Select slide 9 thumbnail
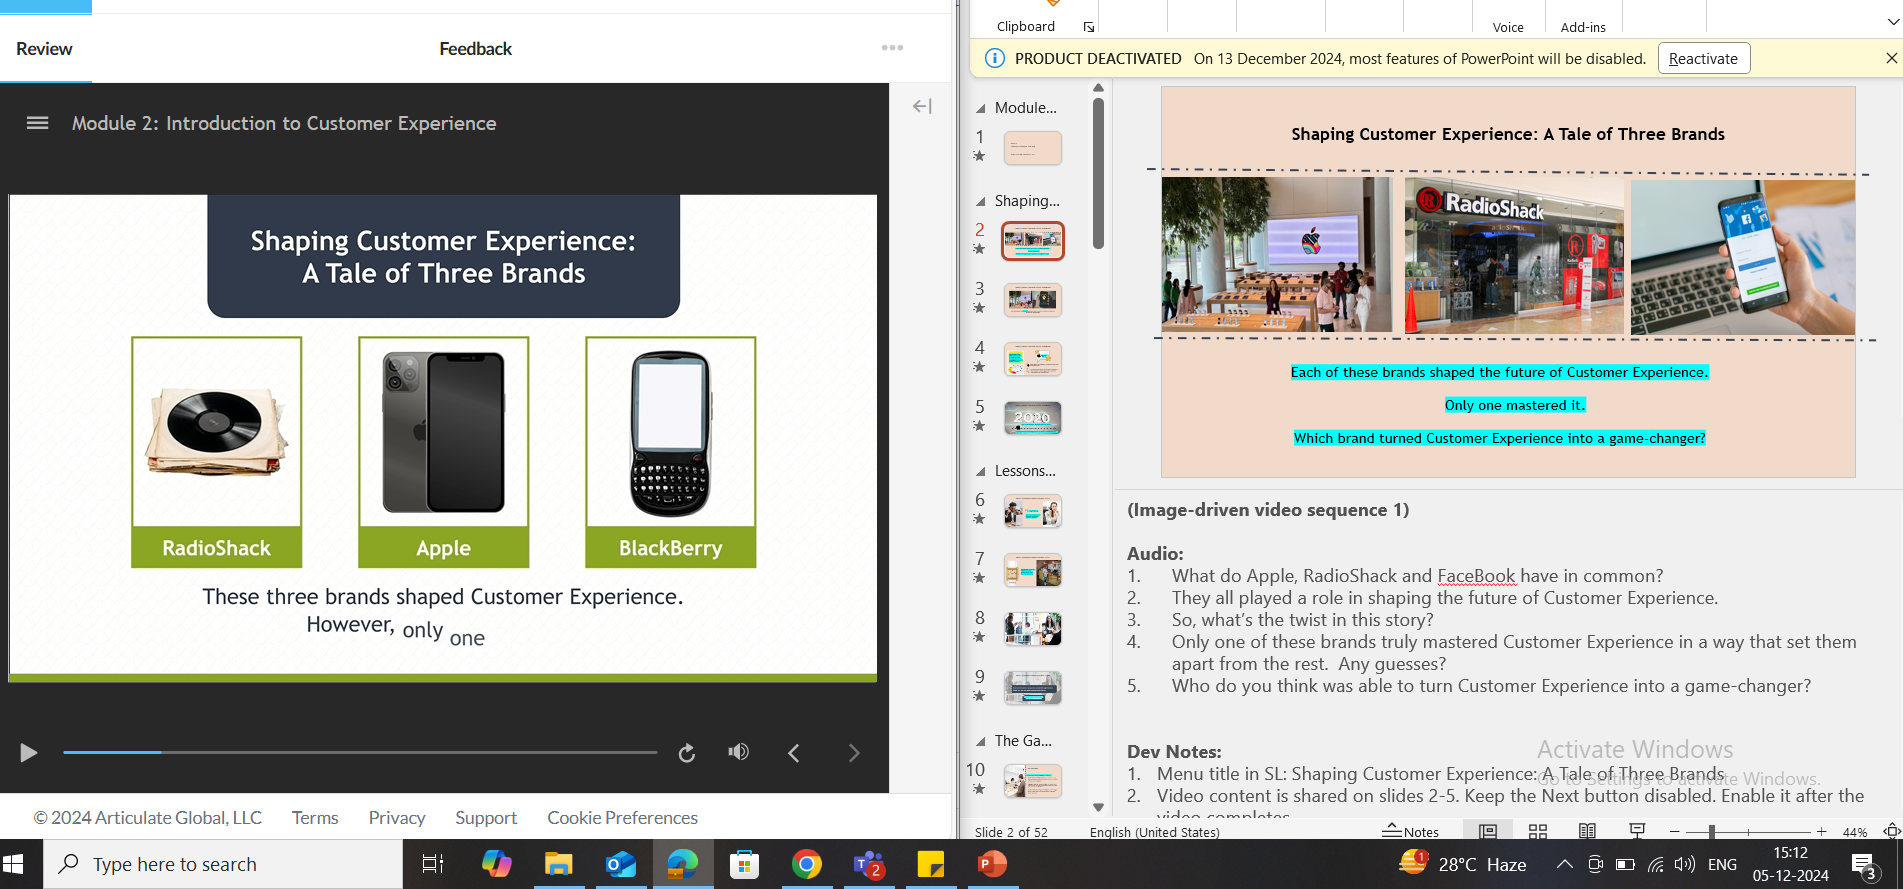Image resolution: width=1903 pixels, height=889 pixels. coord(1033,688)
